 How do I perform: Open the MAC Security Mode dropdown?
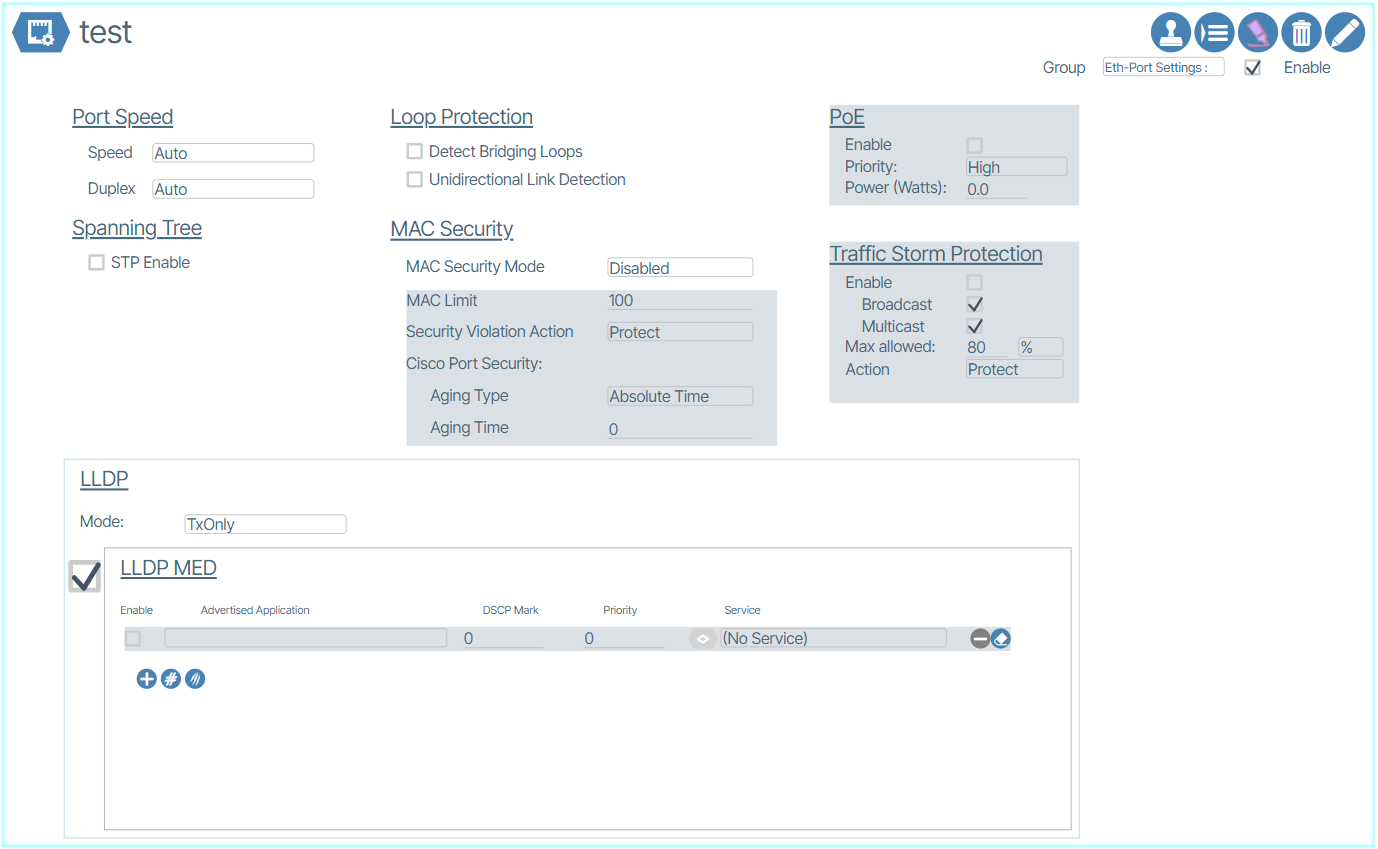(680, 268)
